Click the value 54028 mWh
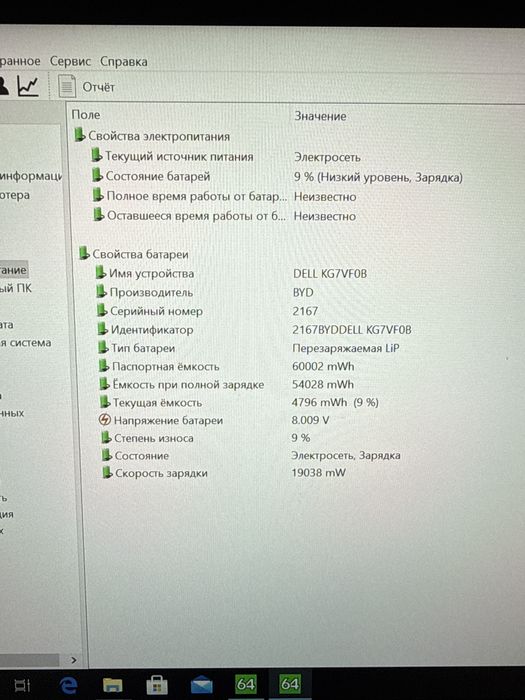The width and height of the screenshot is (525, 700). coord(323,384)
